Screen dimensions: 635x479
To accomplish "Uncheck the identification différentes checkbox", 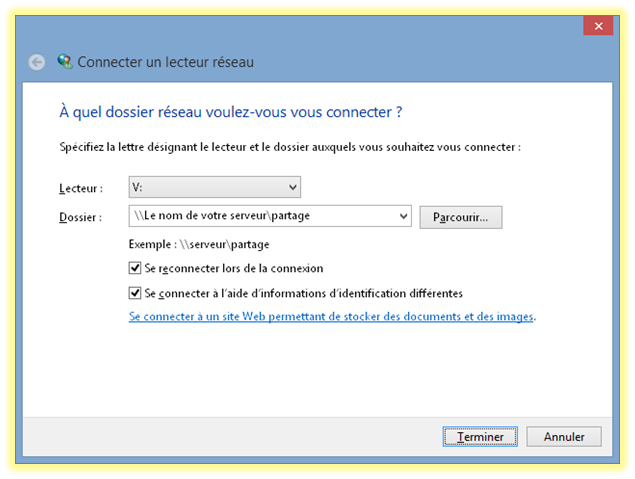I will click(x=134, y=293).
